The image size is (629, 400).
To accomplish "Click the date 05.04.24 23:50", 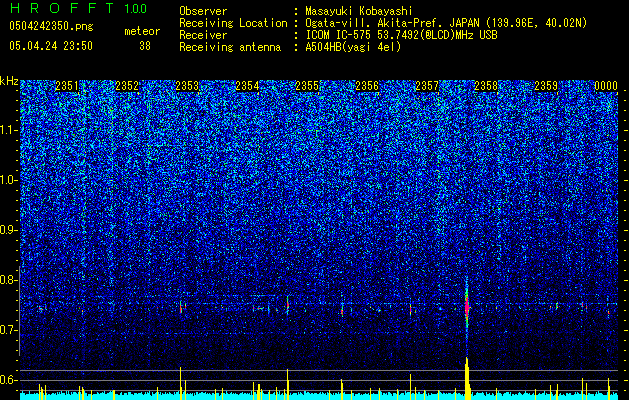I will [x=51, y=46].
